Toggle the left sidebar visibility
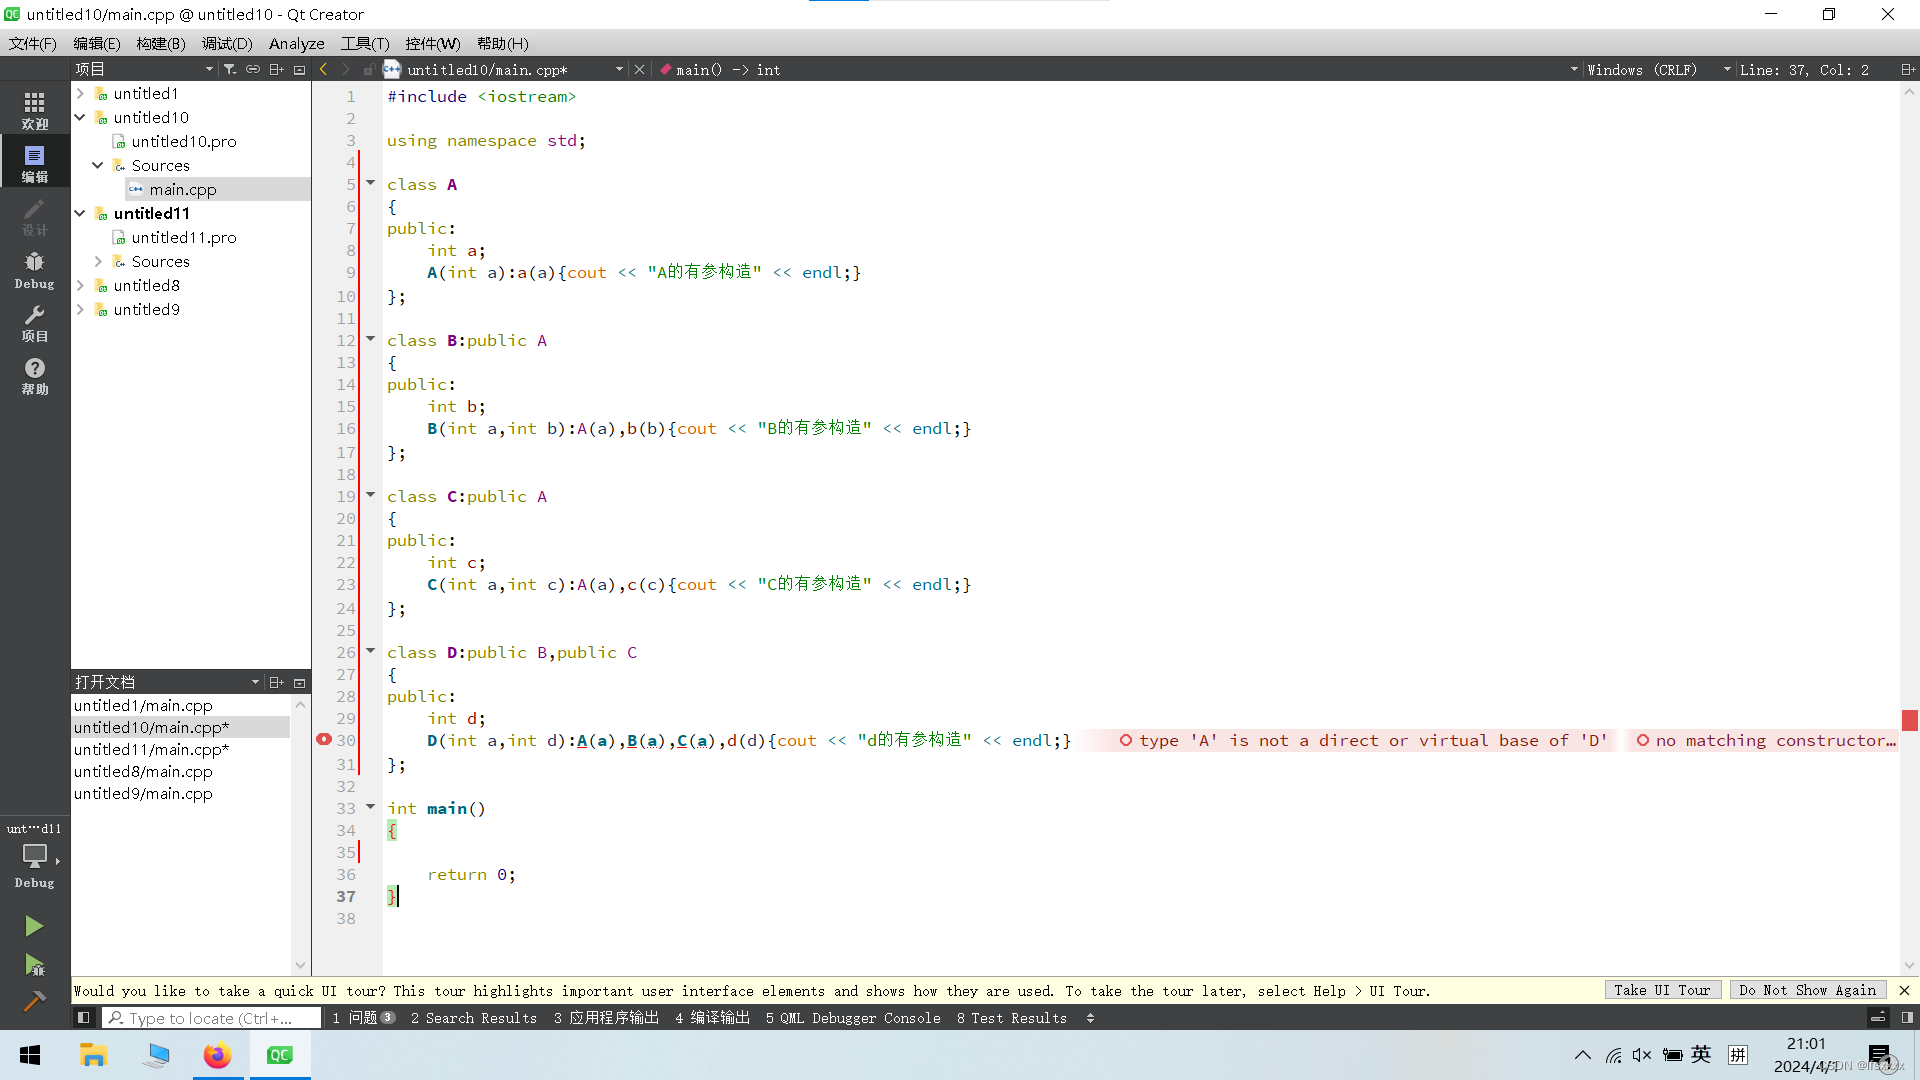Image resolution: width=1920 pixels, height=1080 pixels. point(84,1017)
